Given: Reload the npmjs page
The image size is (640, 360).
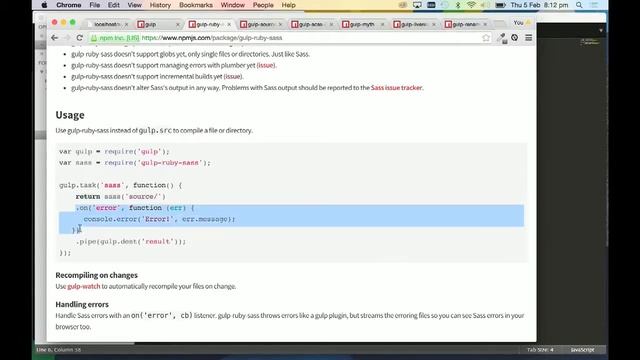Looking at the screenshot, I should 80,38.
